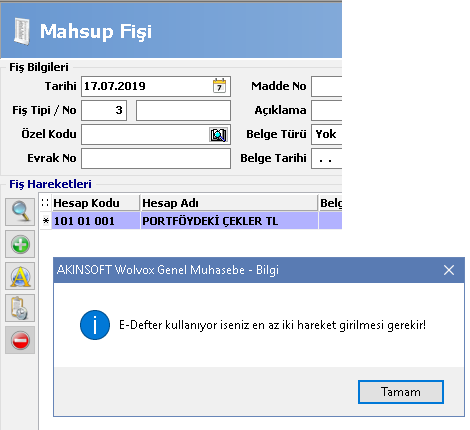Open the calendar picker in the Tarihi field
The height and width of the screenshot is (430, 470).
point(219,86)
